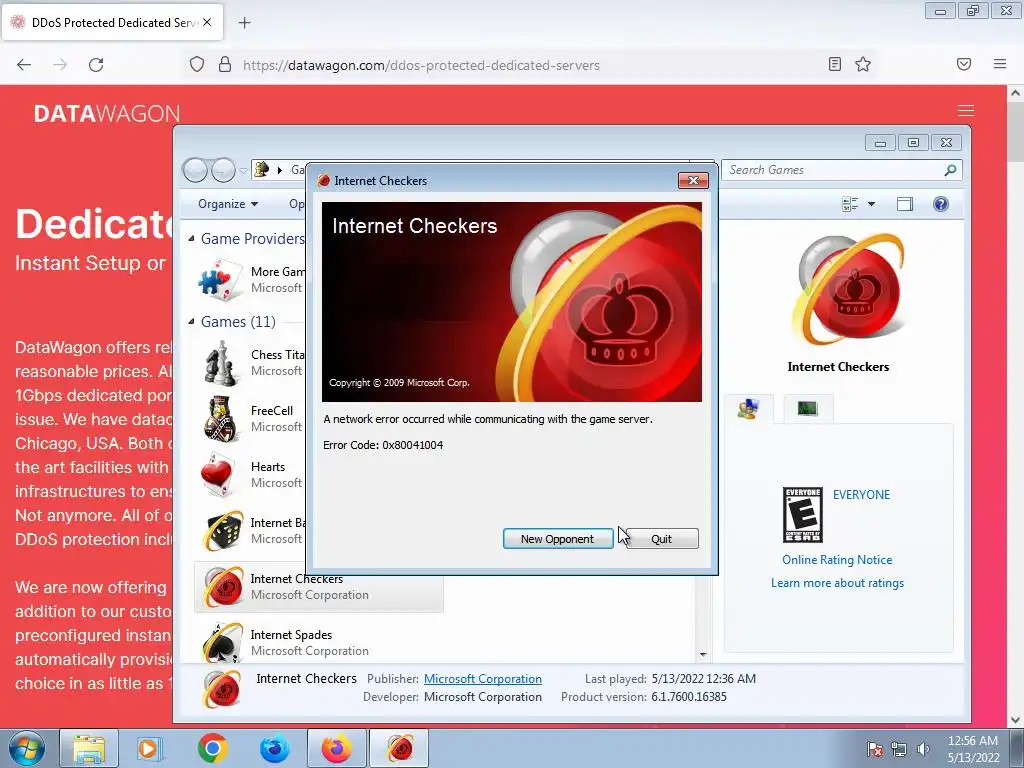Screen dimensions: 1024x768
Task: Collapse the Game Providers group
Action: click(191, 239)
